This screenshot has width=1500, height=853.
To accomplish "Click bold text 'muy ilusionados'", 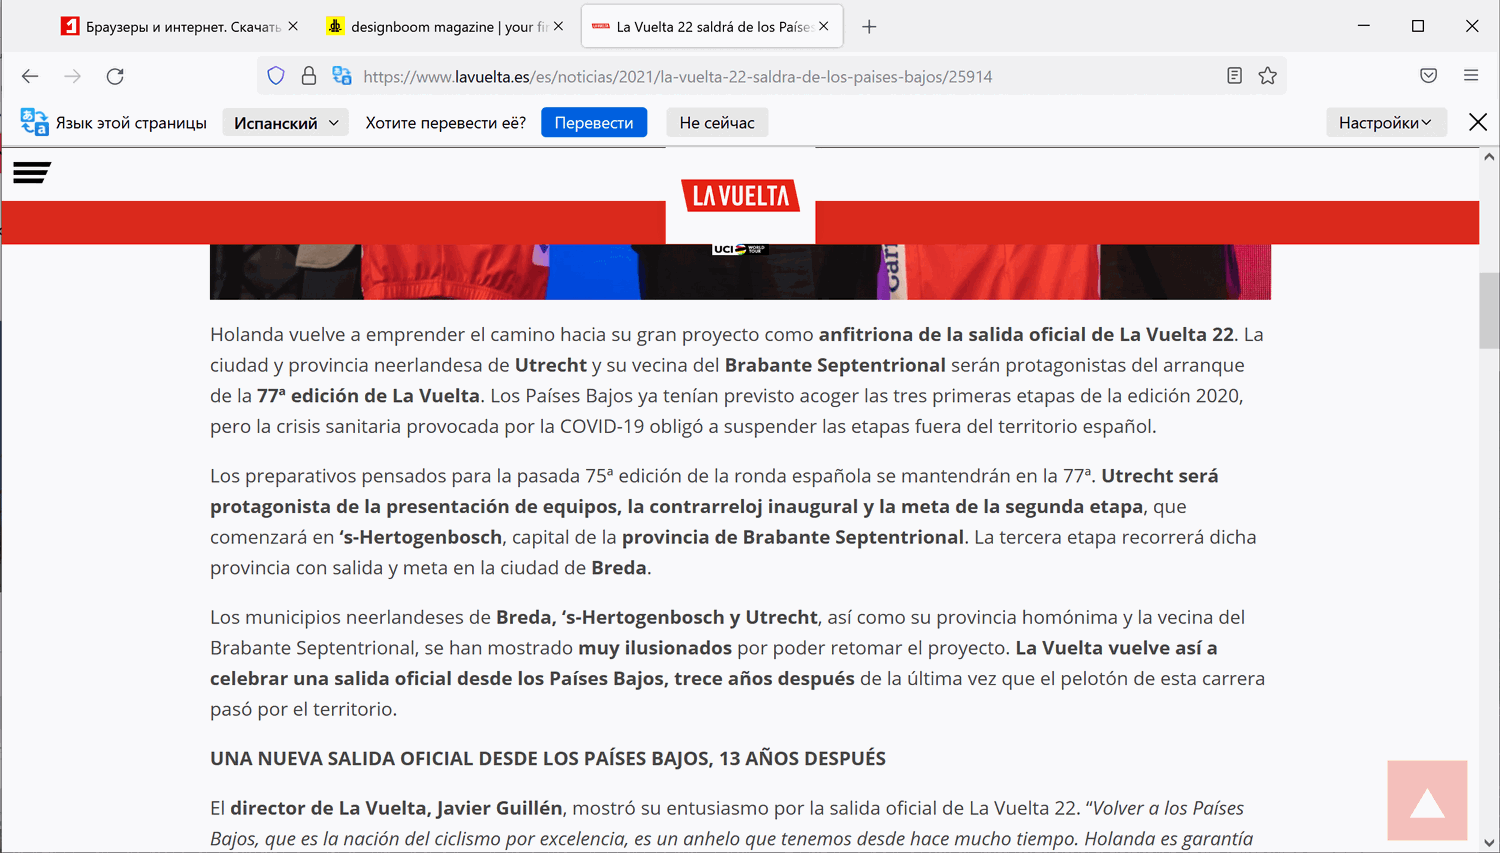I will [x=655, y=648].
